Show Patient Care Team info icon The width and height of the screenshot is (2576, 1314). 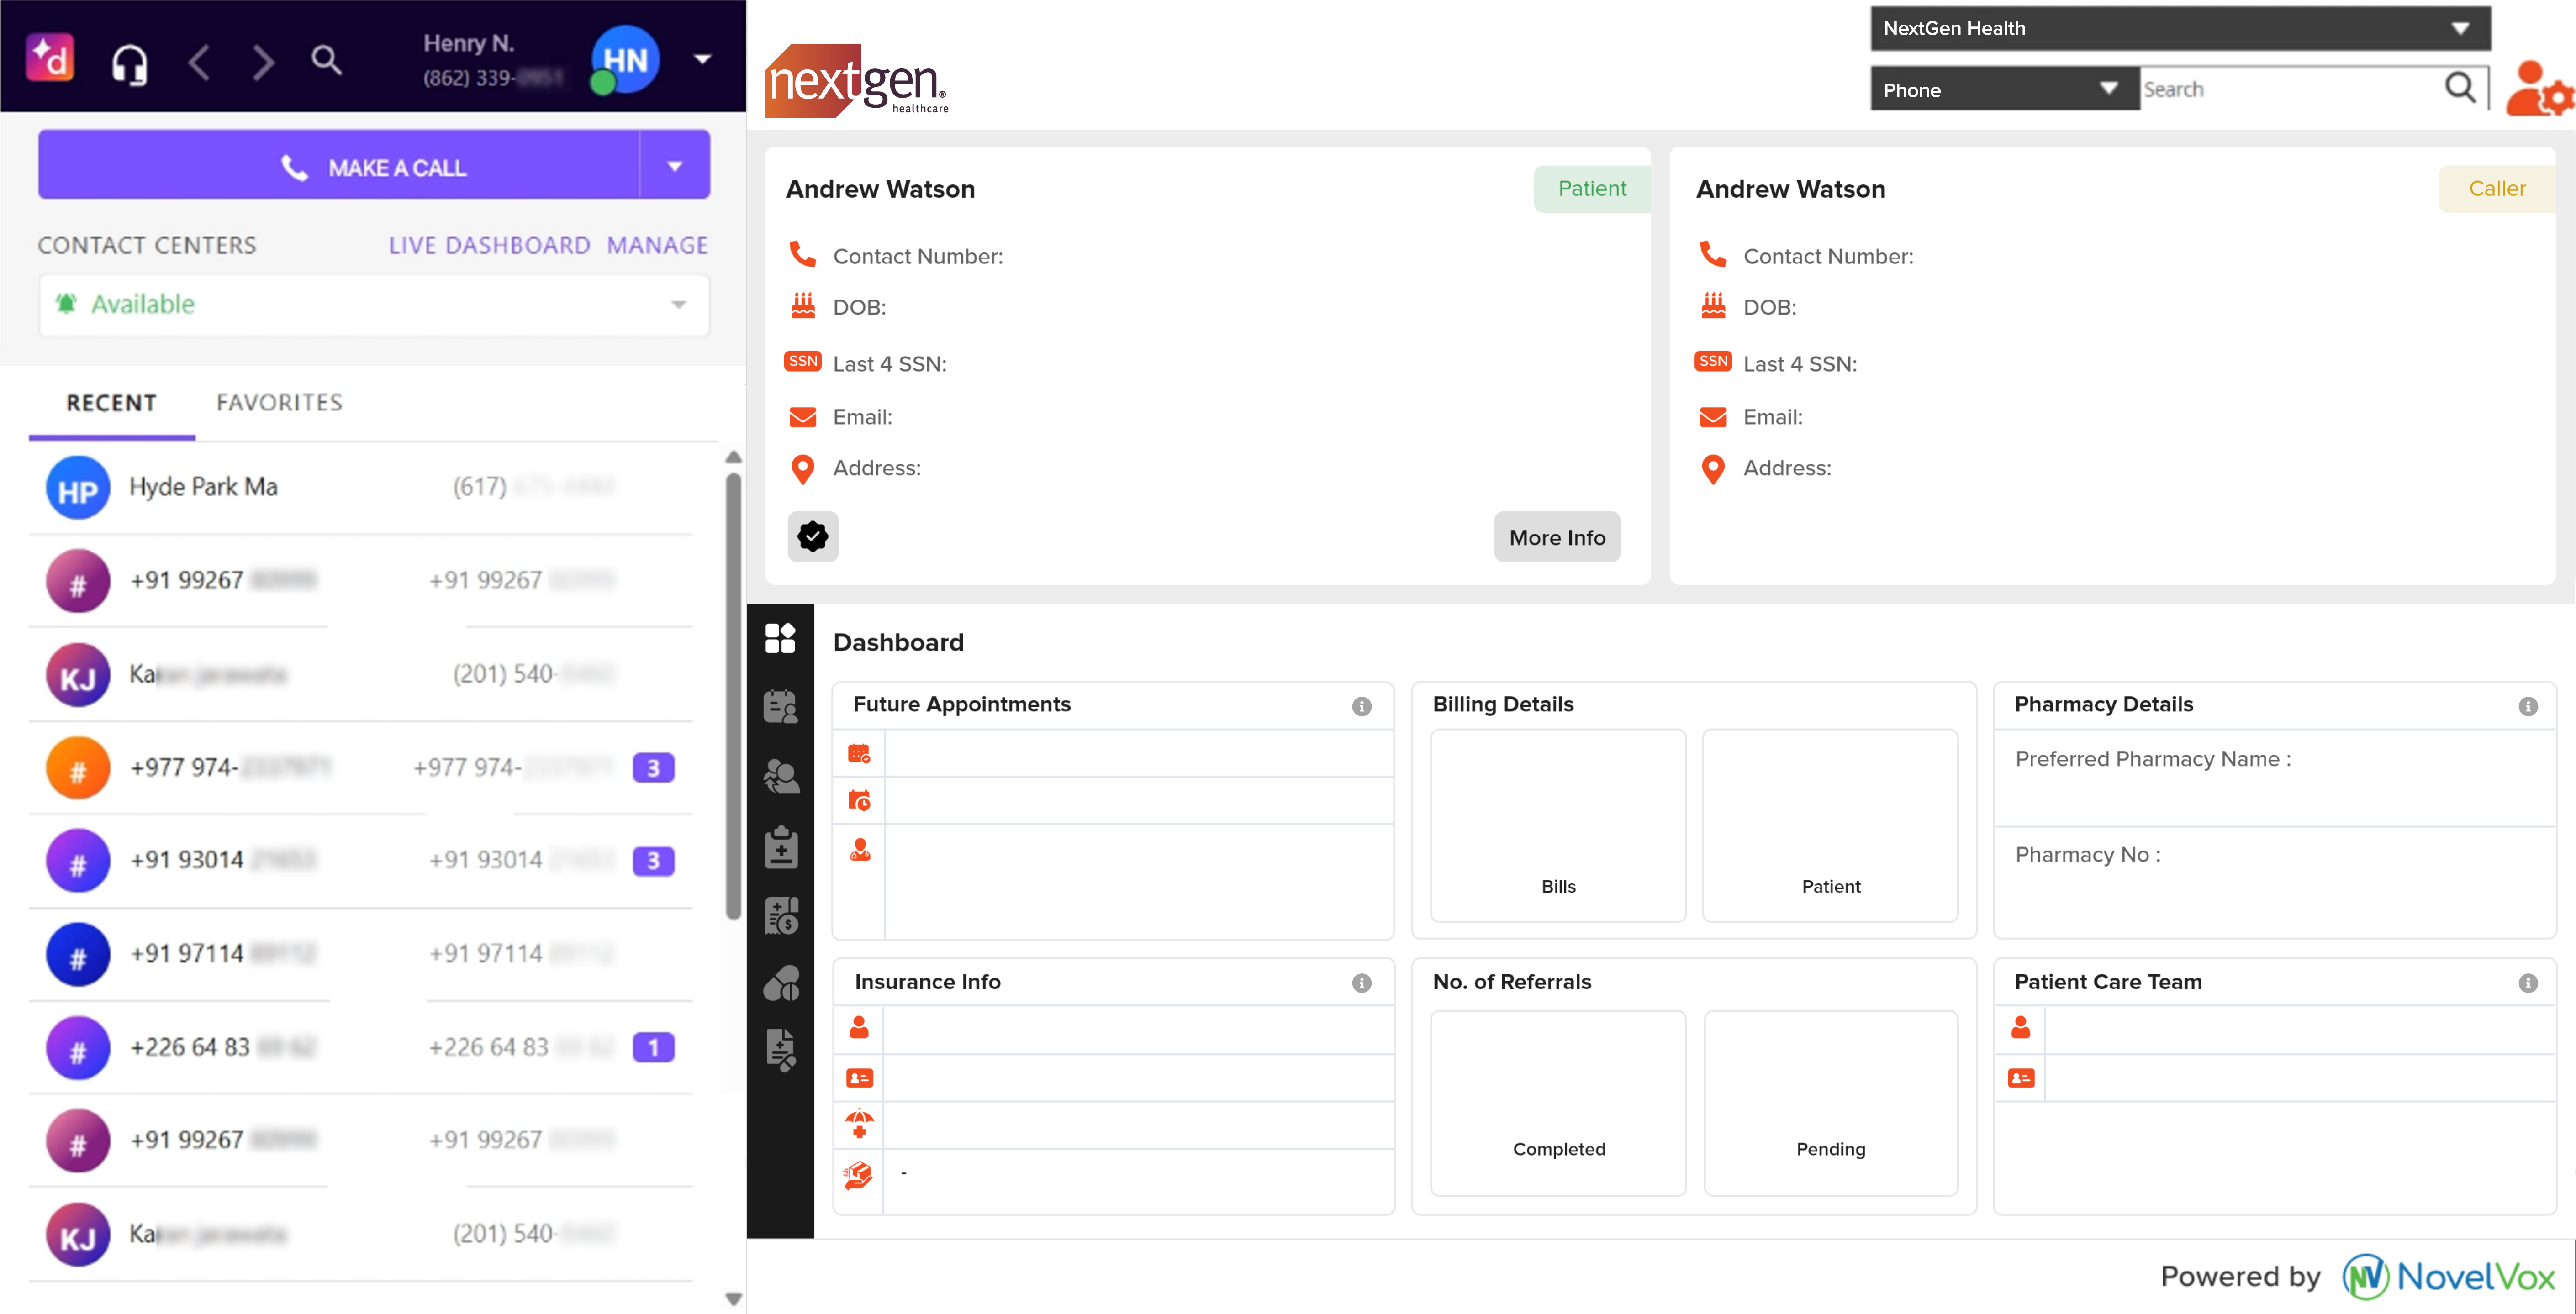click(2528, 983)
